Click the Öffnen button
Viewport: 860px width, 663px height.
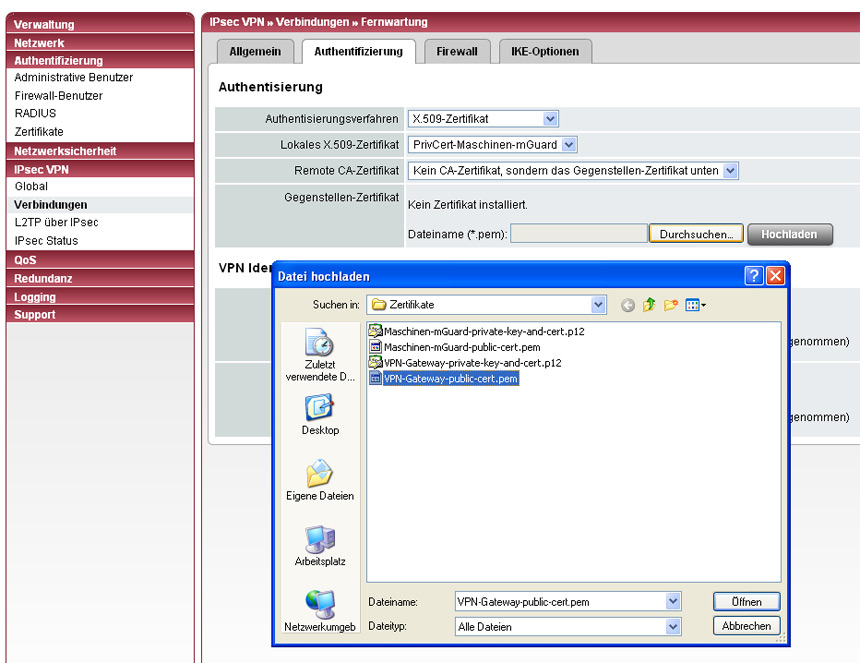pos(746,602)
